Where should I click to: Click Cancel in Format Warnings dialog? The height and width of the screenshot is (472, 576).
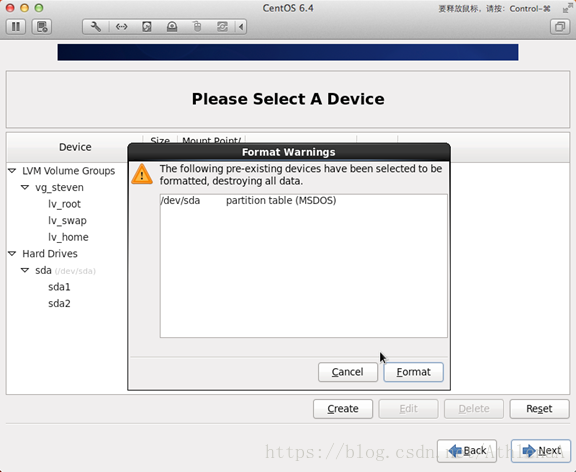348,372
